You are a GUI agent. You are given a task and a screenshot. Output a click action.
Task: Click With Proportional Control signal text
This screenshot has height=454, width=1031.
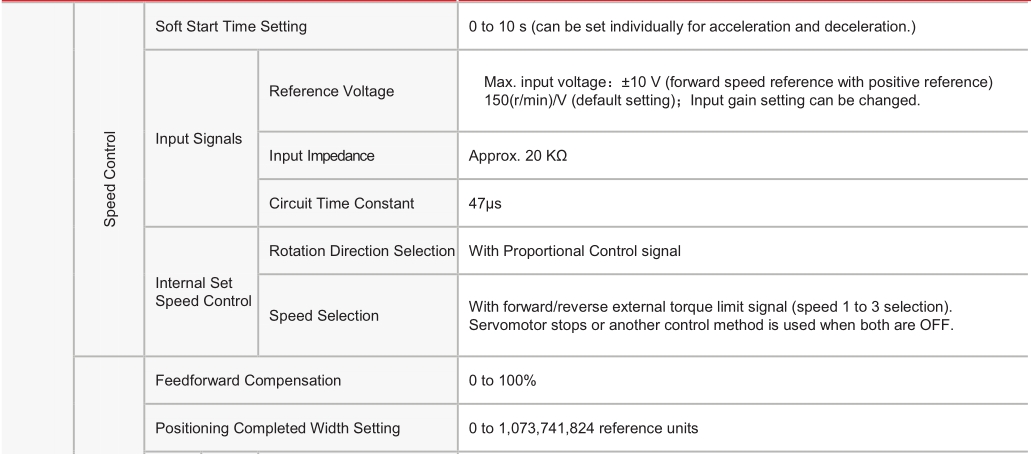pyautogui.click(x=575, y=251)
